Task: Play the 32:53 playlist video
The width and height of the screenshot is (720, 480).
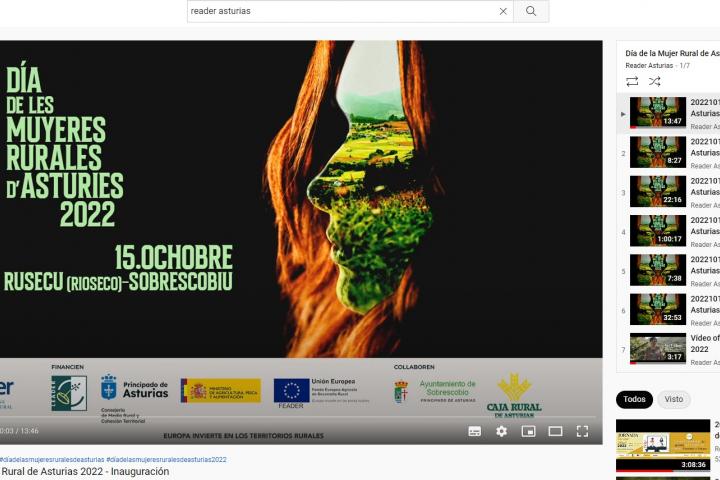Action: click(658, 309)
